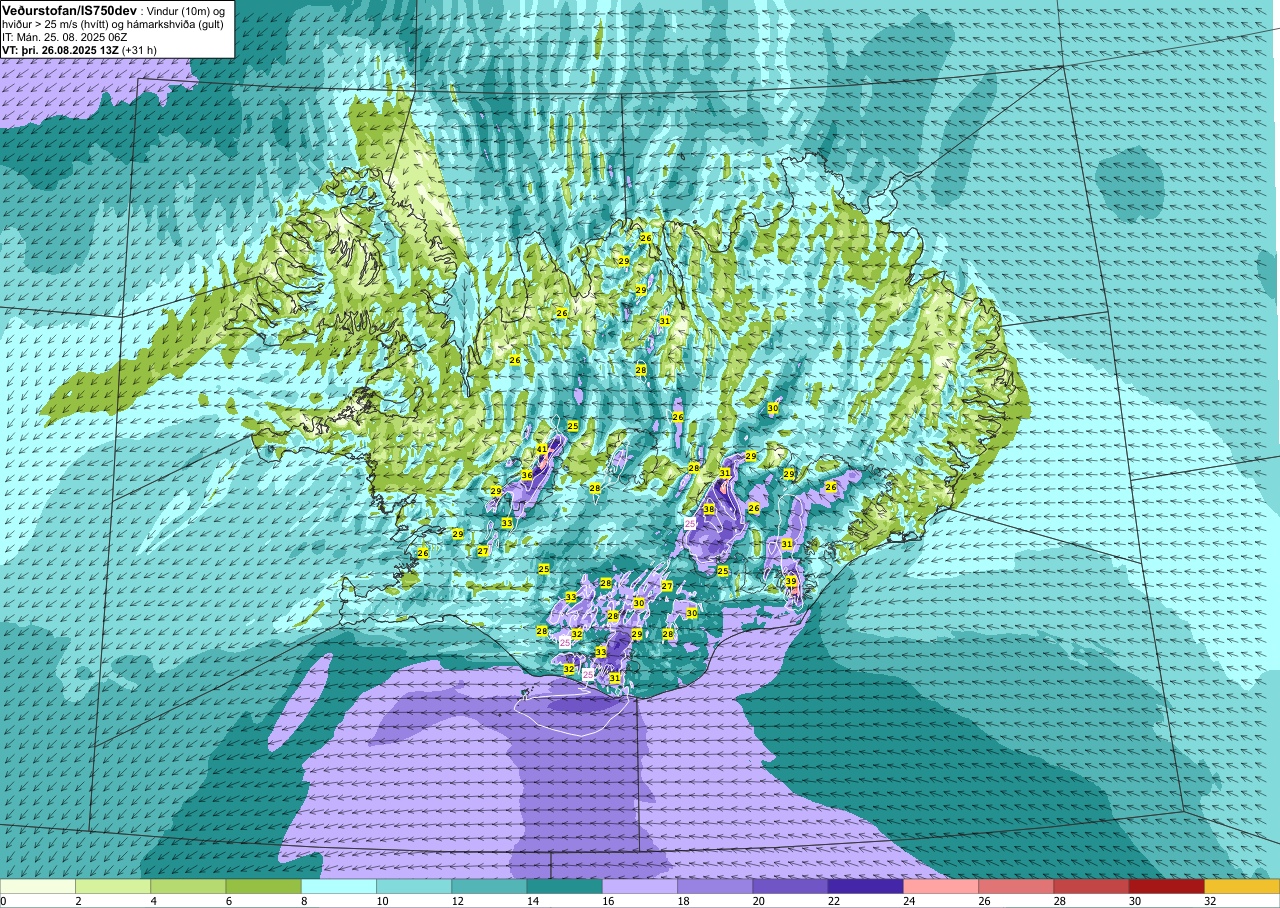Click the 'hviður > 25 m/s (hvítt)' description text
This screenshot has height=908, width=1280.
[x=55, y=24]
